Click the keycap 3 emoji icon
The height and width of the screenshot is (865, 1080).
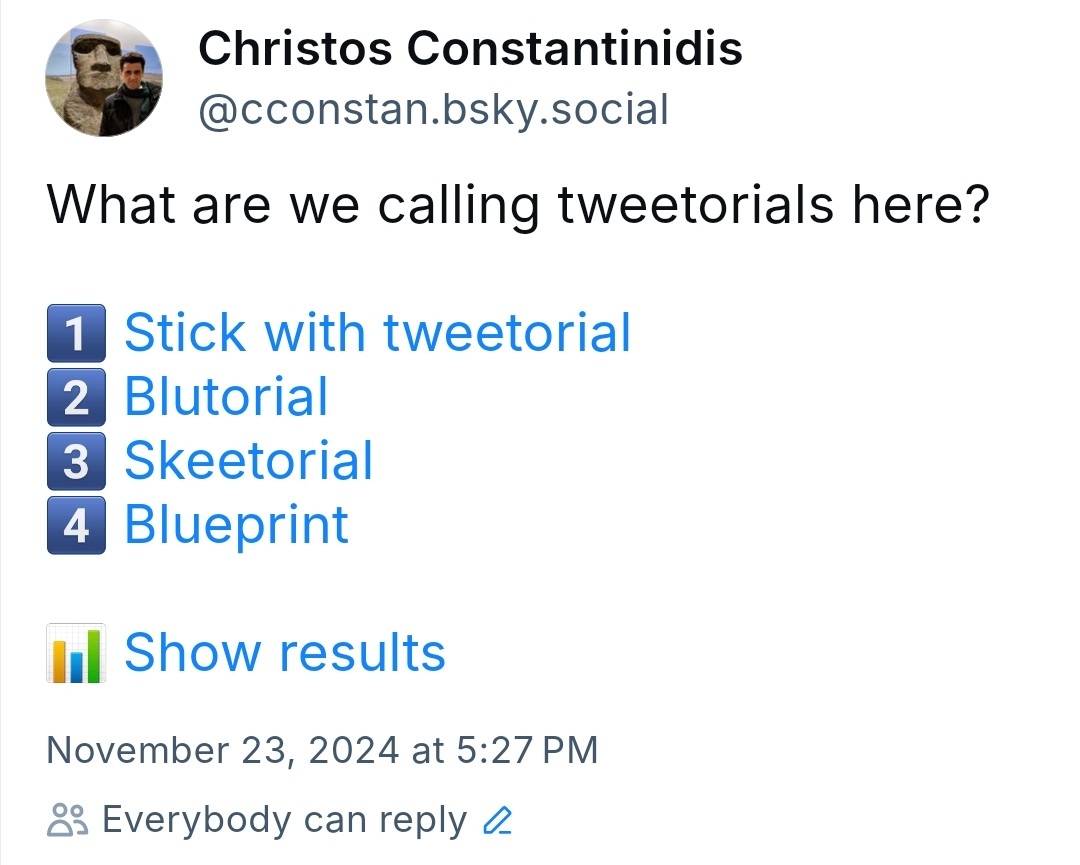[76, 462]
